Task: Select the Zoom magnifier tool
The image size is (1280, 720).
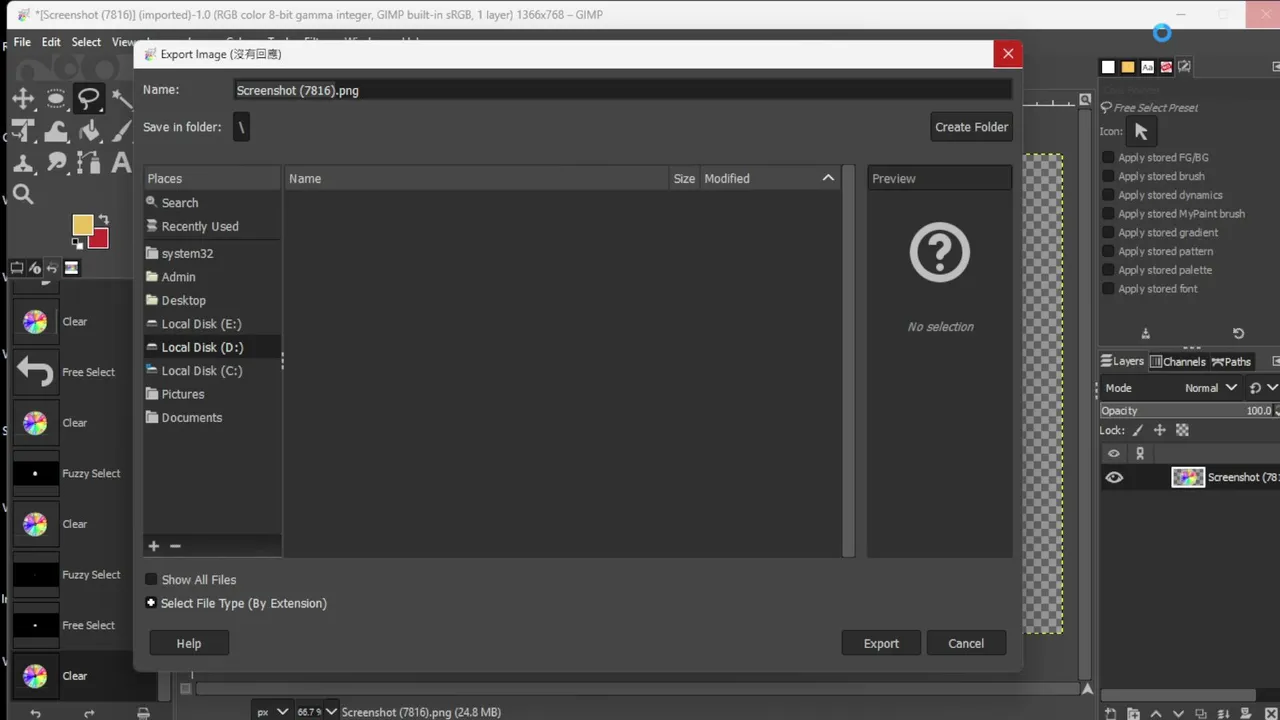Action: click(x=23, y=194)
